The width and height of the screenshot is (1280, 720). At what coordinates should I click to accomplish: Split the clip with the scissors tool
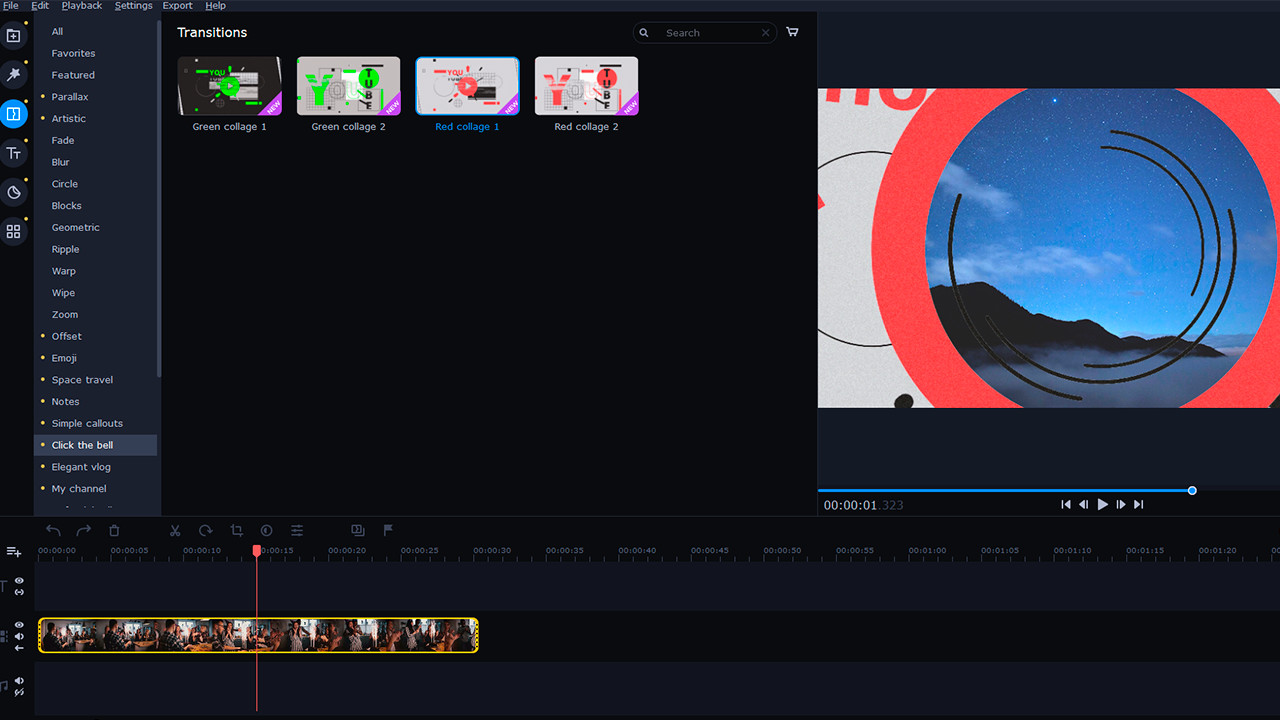[x=175, y=531]
